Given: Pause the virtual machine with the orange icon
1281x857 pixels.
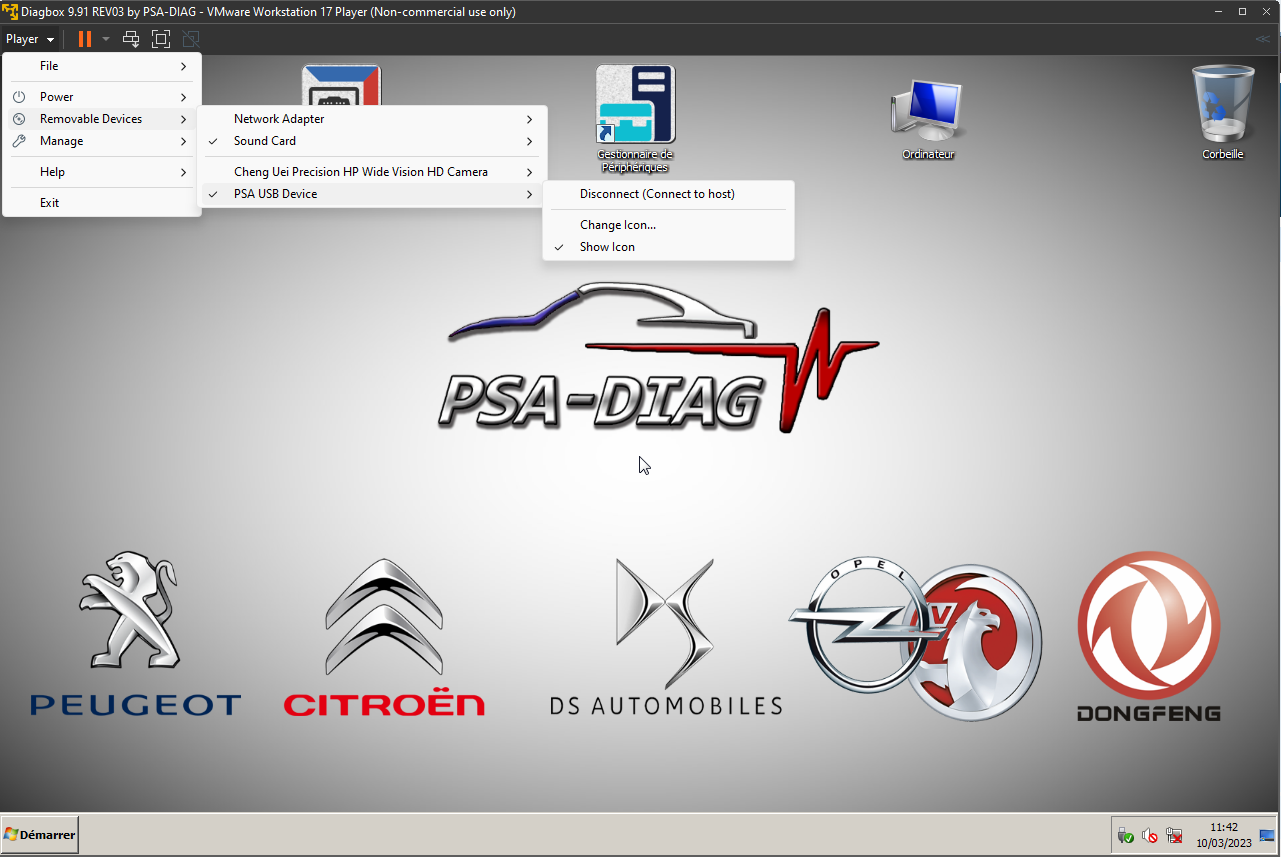Looking at the screenshot, I should (85, 39).
